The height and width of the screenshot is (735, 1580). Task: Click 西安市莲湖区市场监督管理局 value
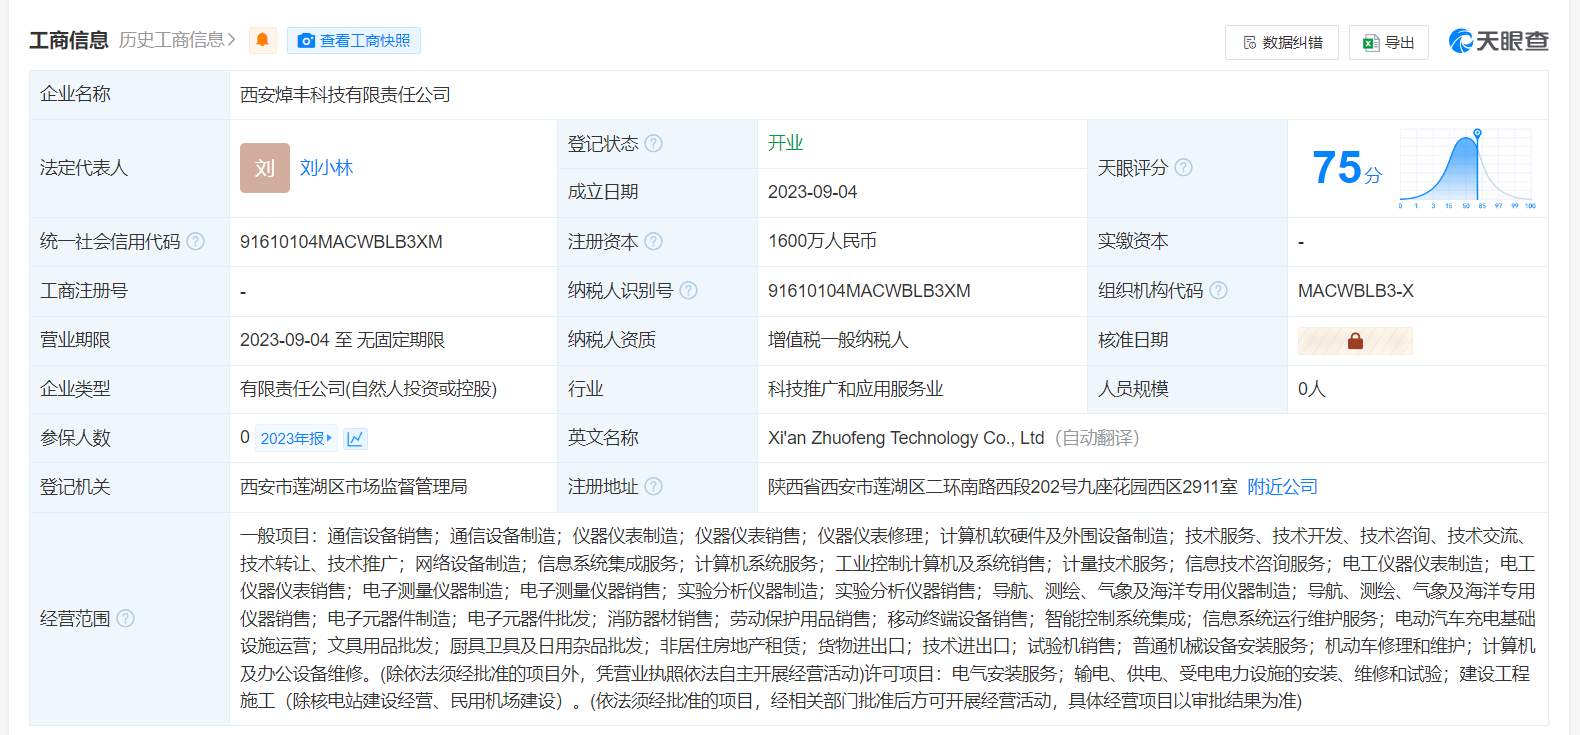tap(354, 487)
